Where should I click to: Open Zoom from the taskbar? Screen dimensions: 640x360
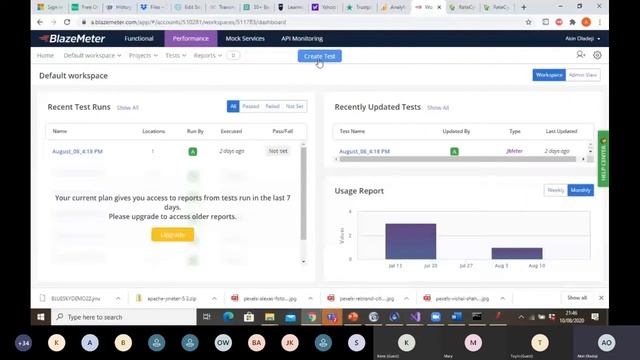[x=436, y=317]
